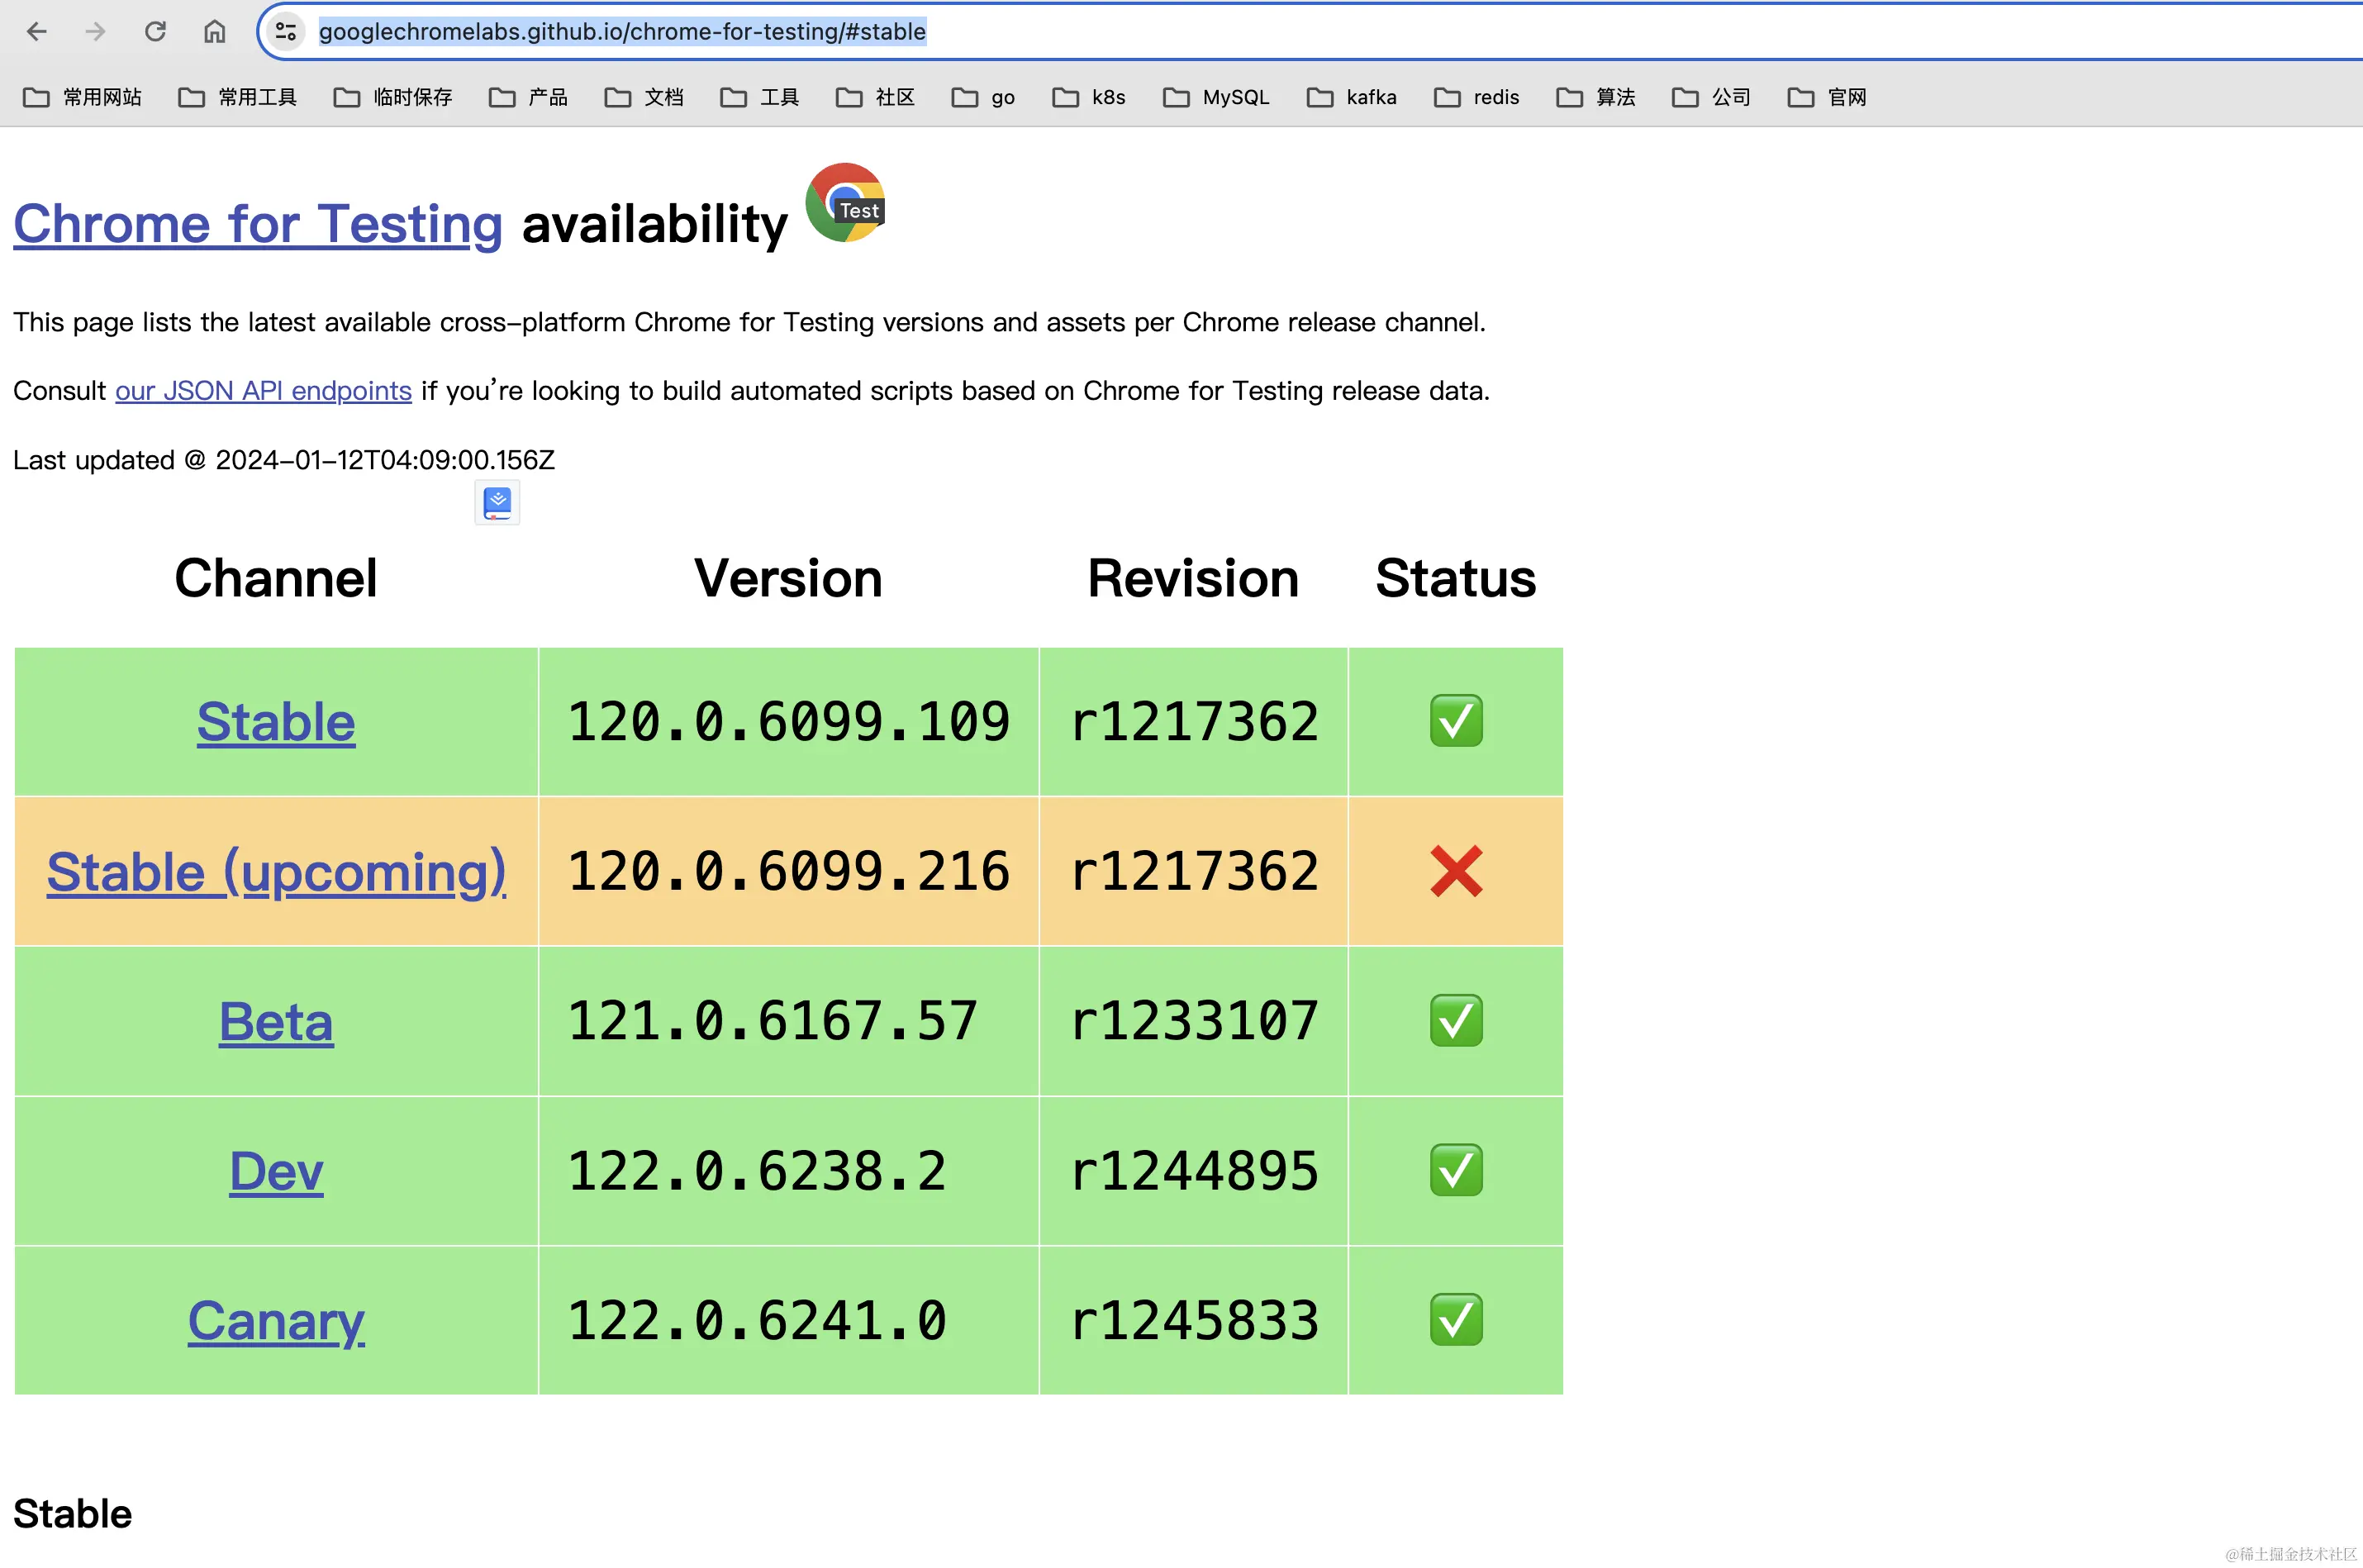This screenshot has width=2363, height=1568.
Task: Open the k8s bookmarks folder
Action: tap(1089, 97)
